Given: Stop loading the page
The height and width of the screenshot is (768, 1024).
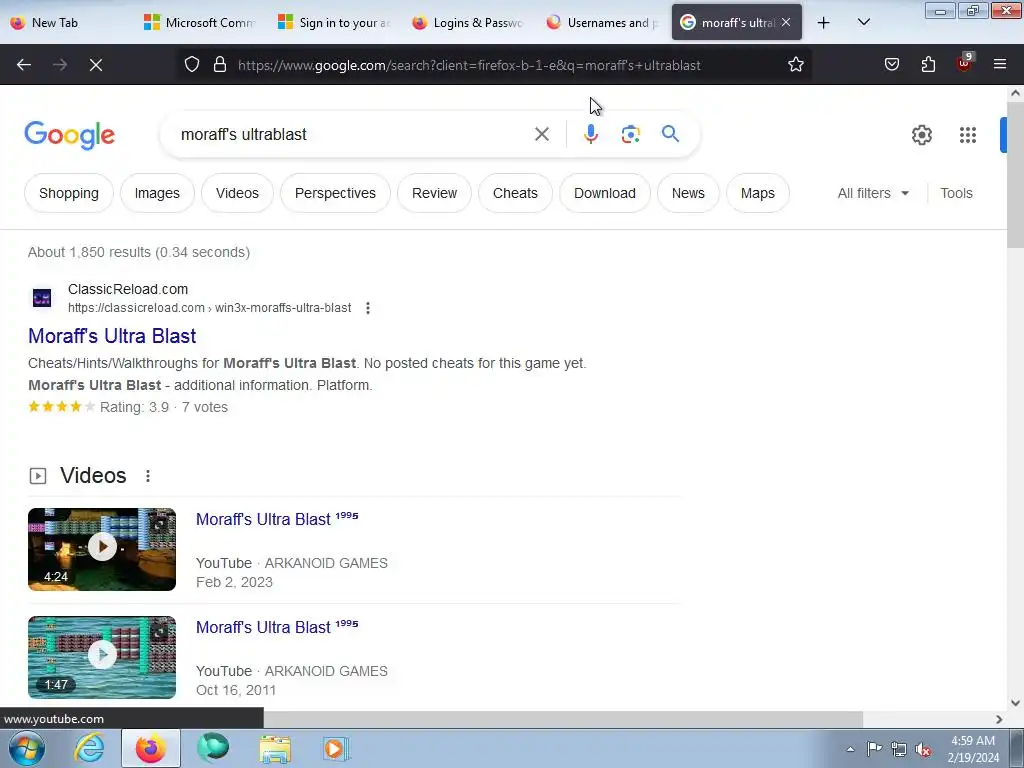Looking at the screenshot, I should coord(96,65).
